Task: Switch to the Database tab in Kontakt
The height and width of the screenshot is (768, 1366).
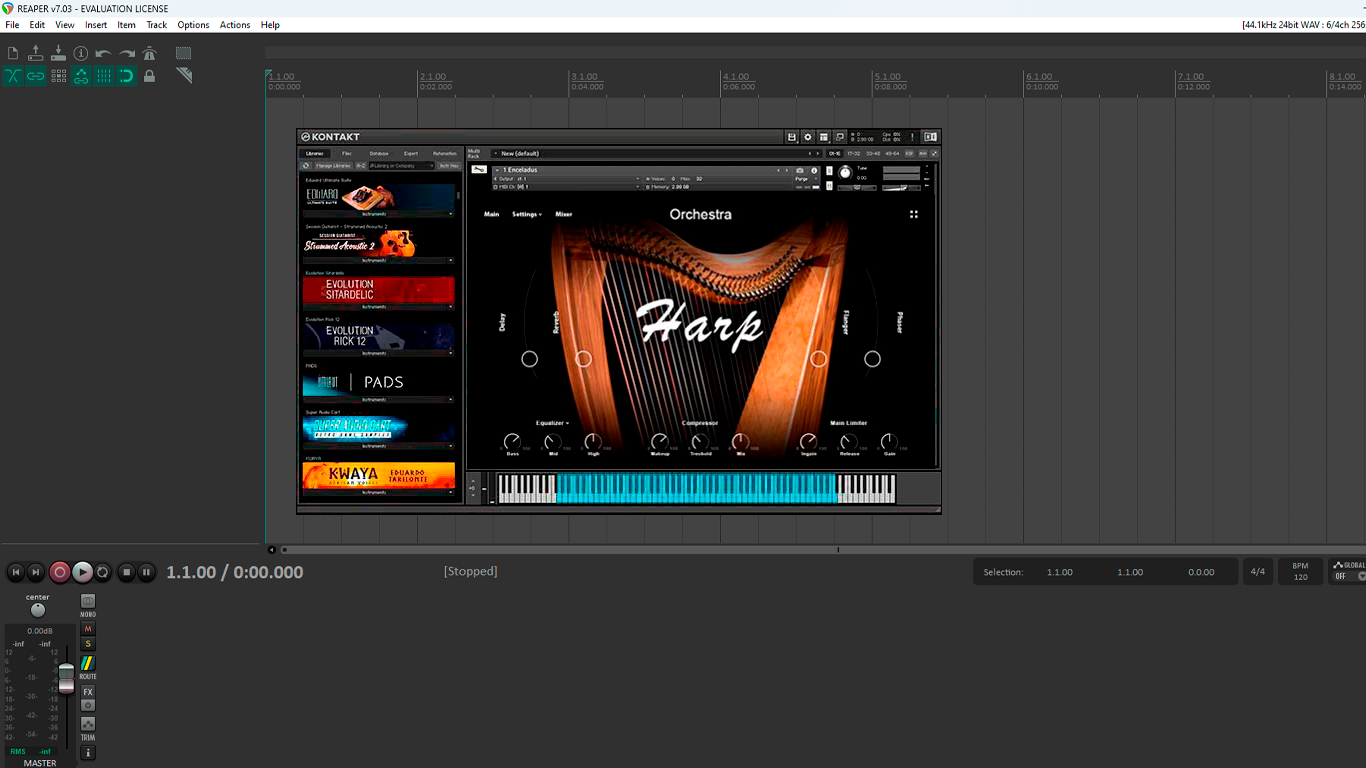Action: click(379, 153)
